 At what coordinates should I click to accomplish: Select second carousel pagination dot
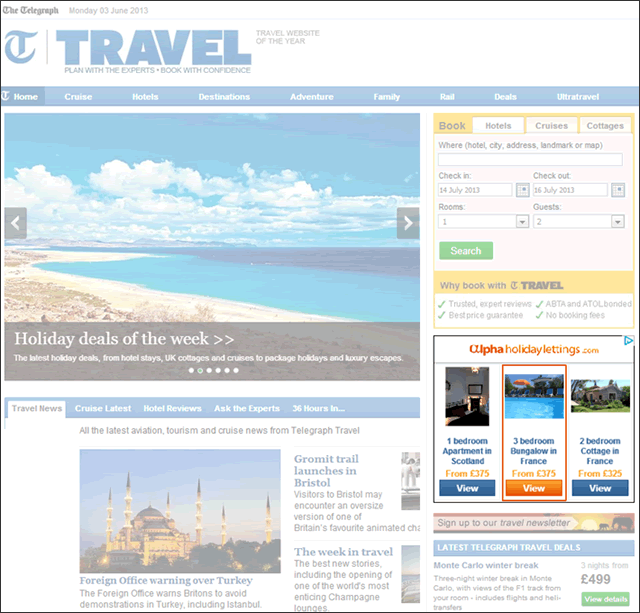(x=200, y=370)
